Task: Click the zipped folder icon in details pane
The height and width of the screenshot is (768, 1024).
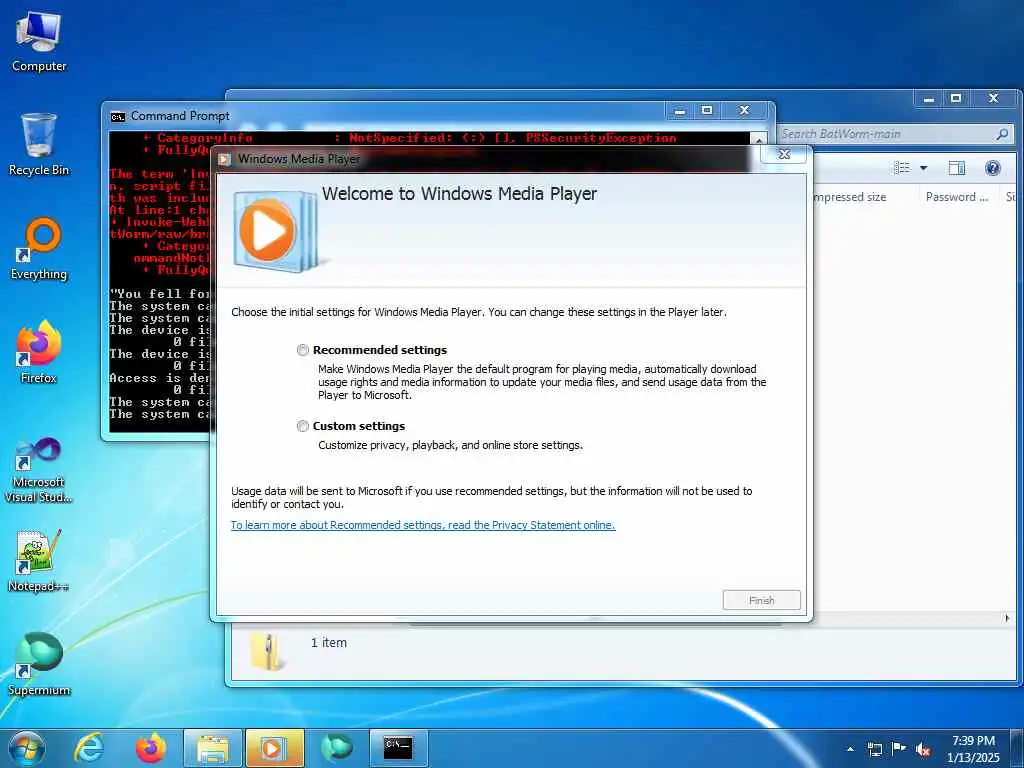Action: coord(268,651)
